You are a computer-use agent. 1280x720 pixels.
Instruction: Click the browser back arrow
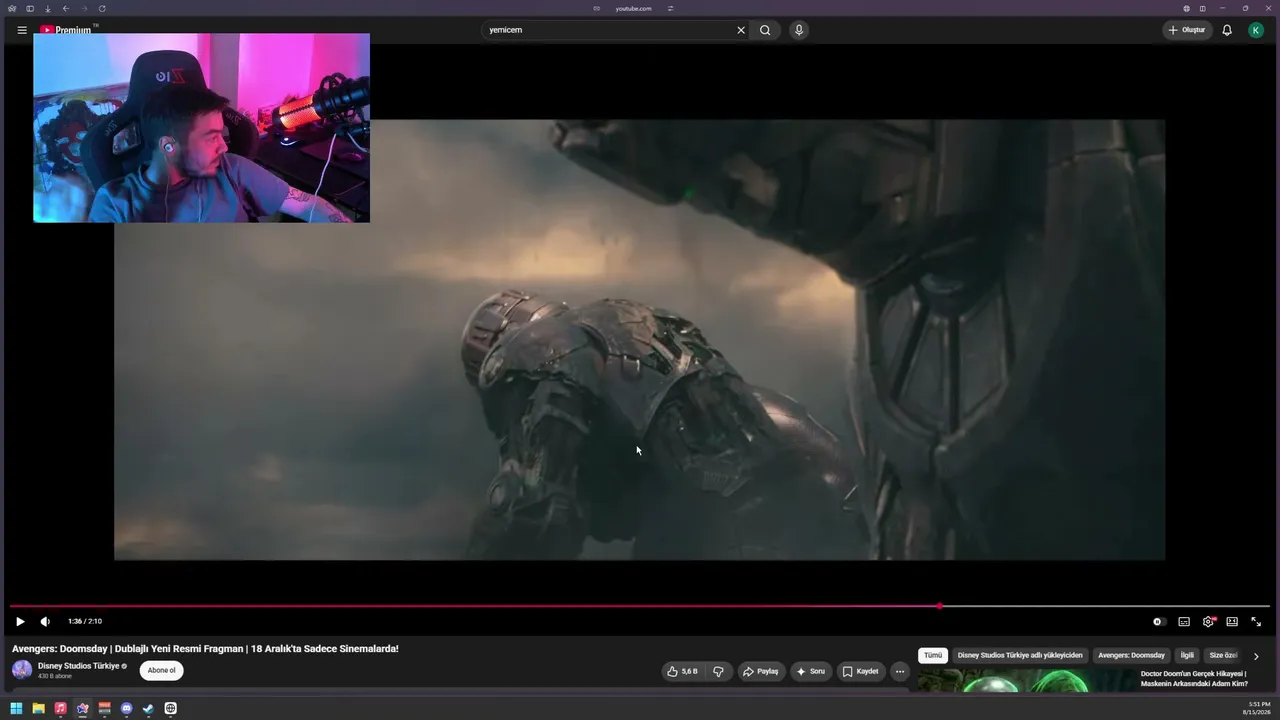(x=66, y=8)
